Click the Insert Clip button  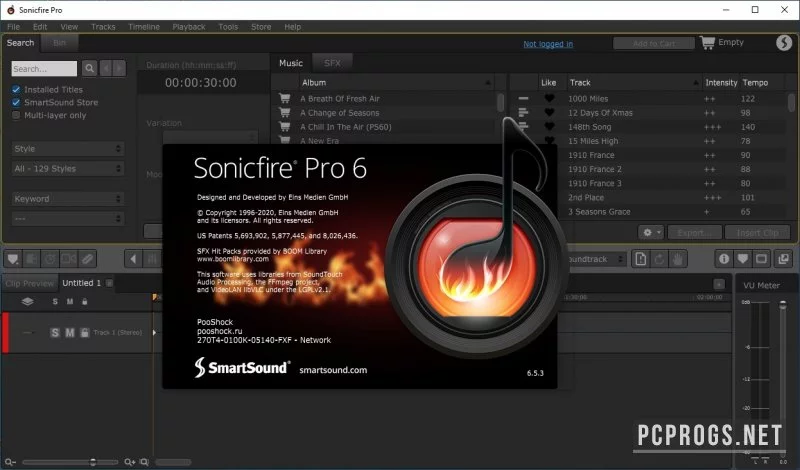[757, 233]
